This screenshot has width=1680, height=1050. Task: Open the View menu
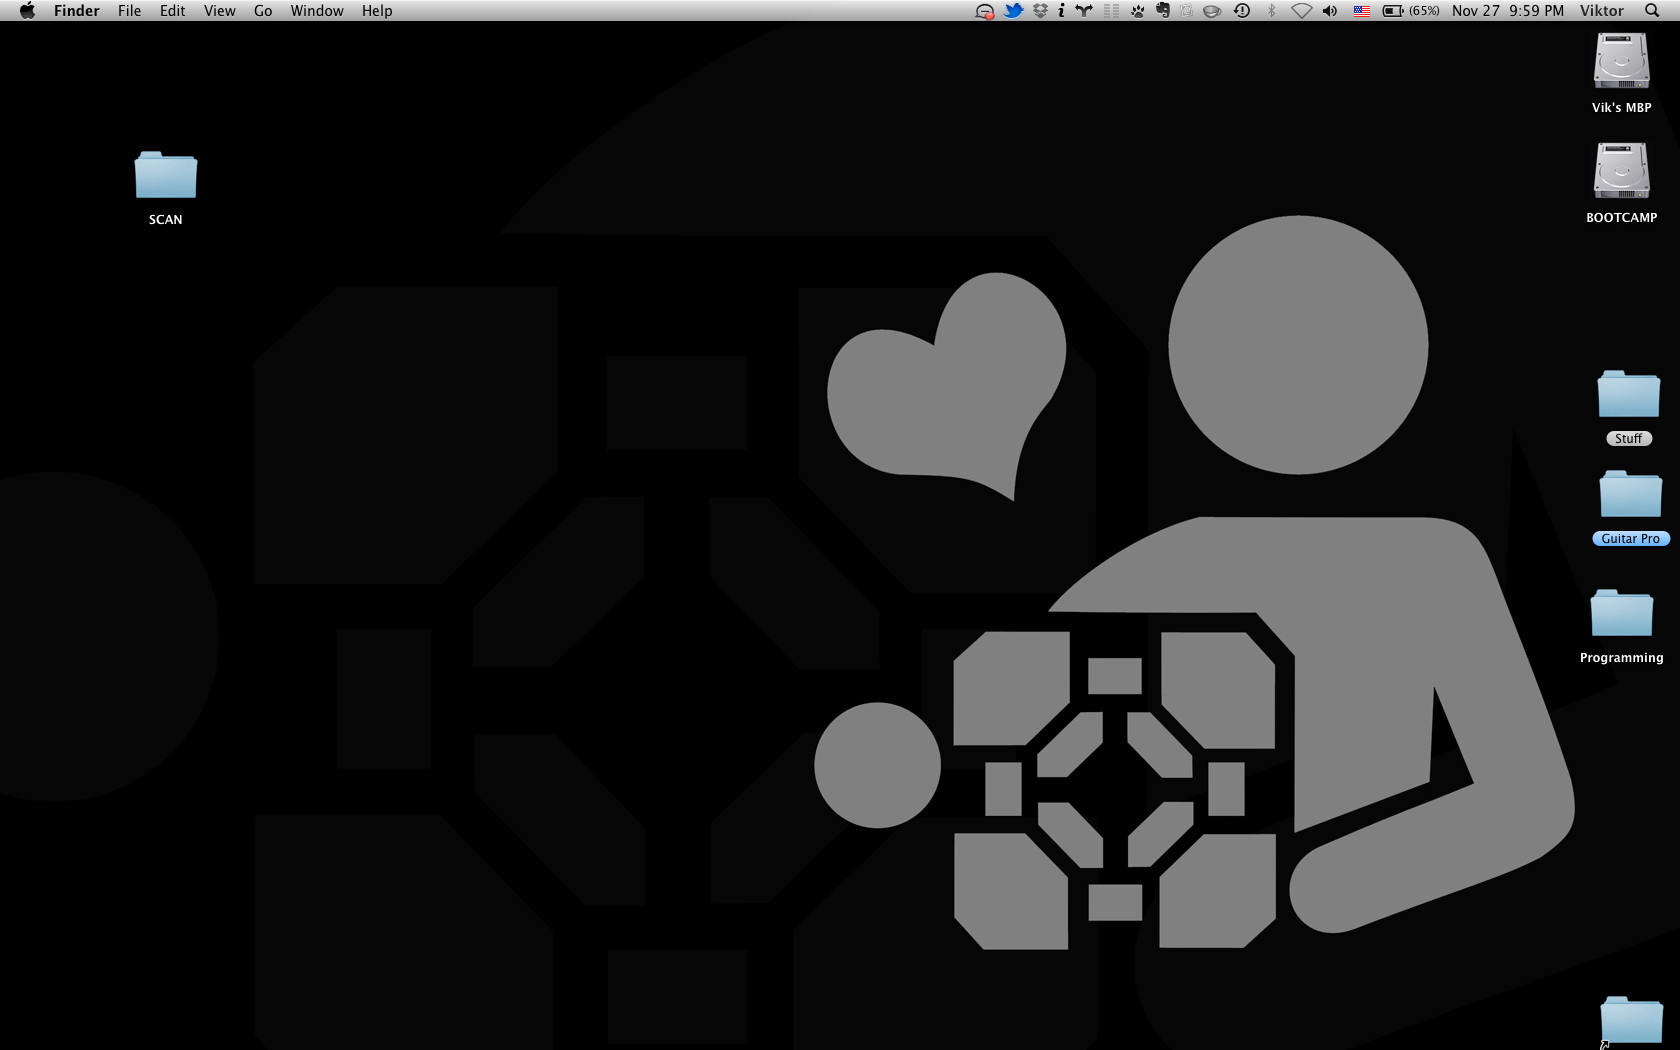coord(219,11)
